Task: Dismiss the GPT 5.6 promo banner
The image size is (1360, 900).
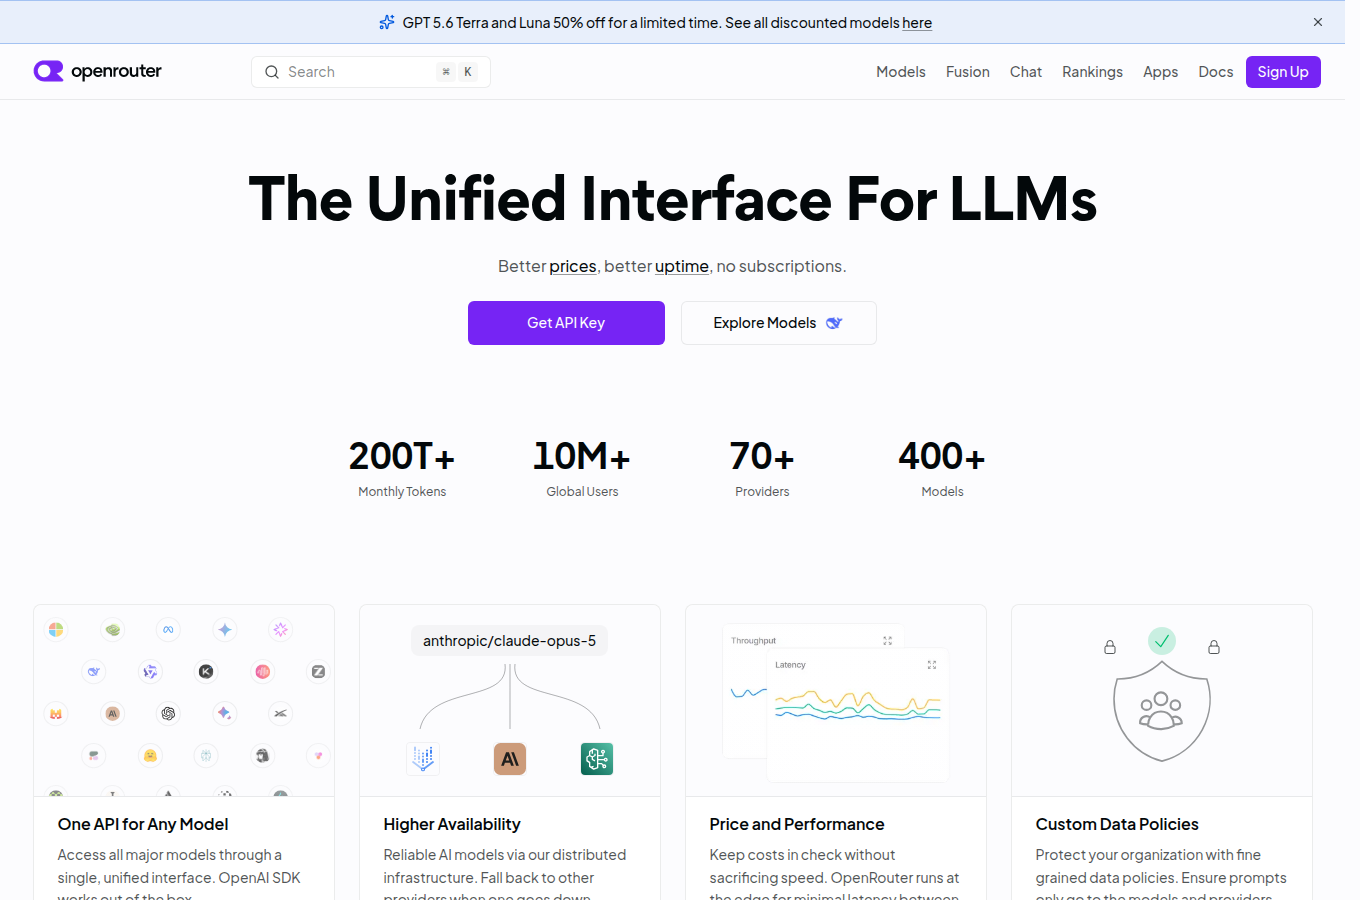Action: (1318, 22)
